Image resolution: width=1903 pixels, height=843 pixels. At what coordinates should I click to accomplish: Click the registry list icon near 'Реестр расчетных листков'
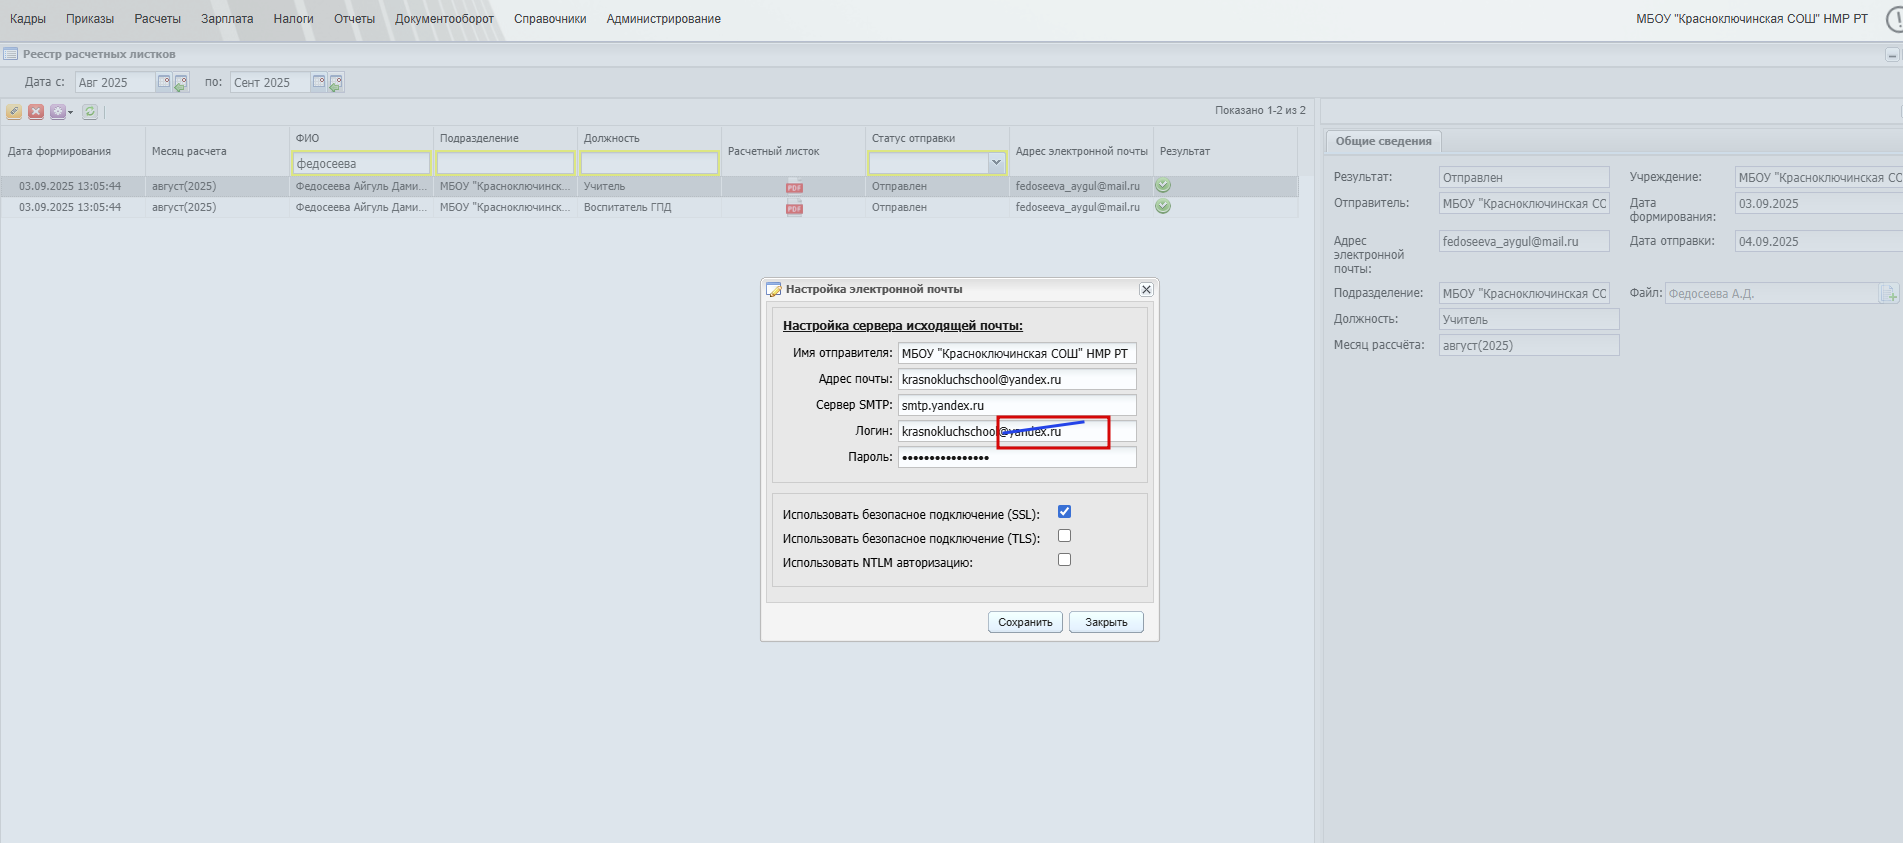tap(11, 54)
